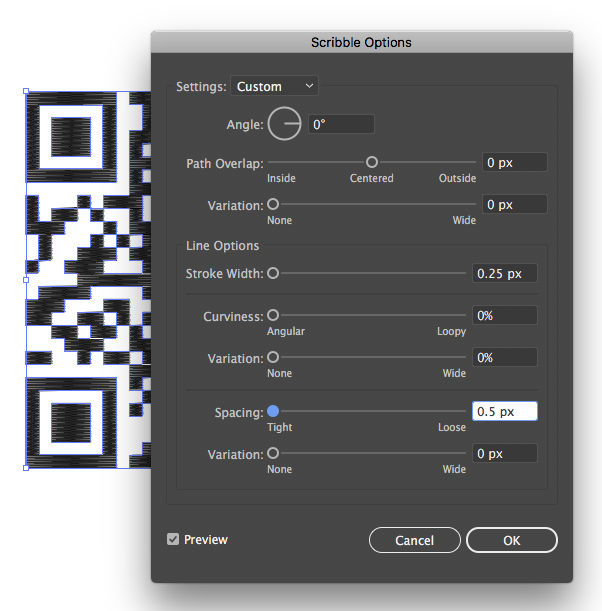Image resolution: width=602 pixels, height=611 pixels.
Task: Click the Loose label under Spacing
Action: click(x=452, y=427)
